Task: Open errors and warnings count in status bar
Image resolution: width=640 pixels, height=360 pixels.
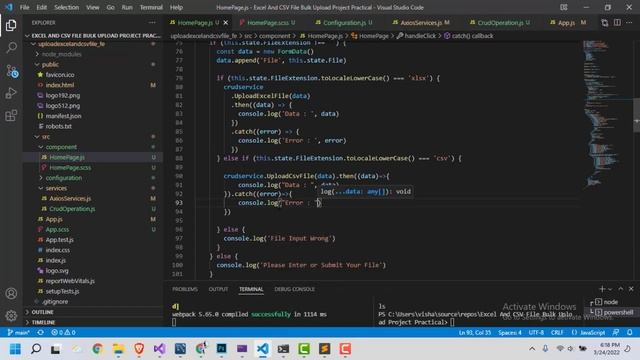Action: (63, 332)
